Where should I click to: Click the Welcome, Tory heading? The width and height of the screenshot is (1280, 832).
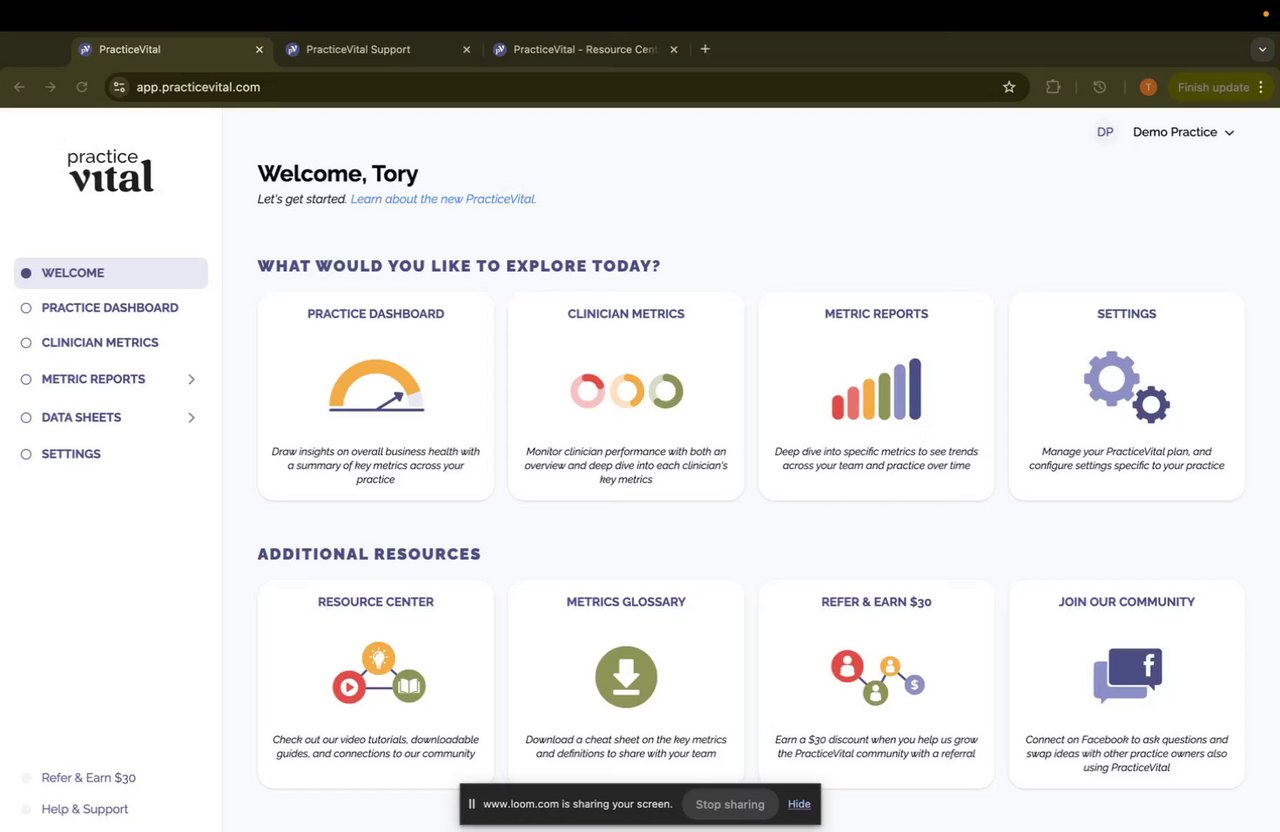point(338,174)
